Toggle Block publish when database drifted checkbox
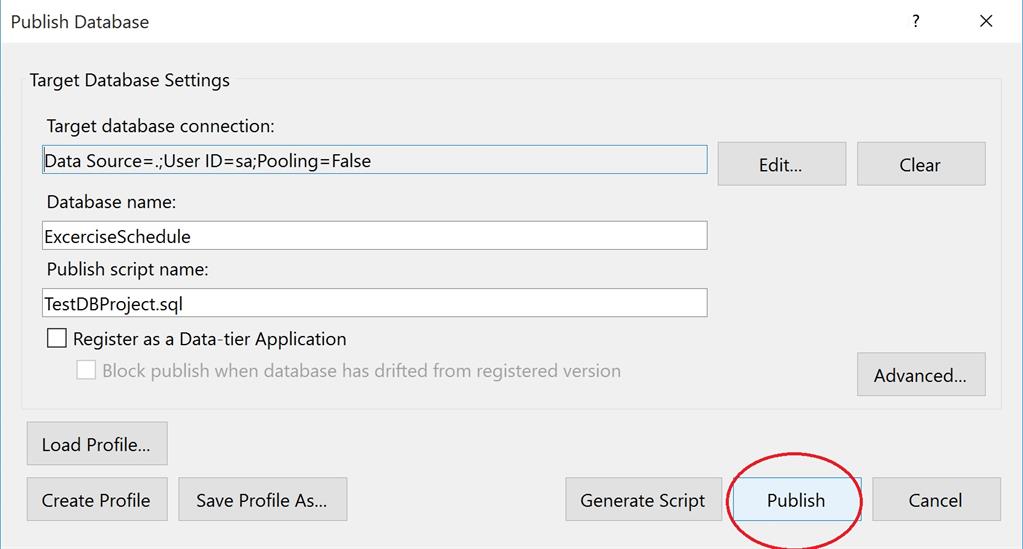The width and height of the screenshot is (1023, 549). point(87,370)
